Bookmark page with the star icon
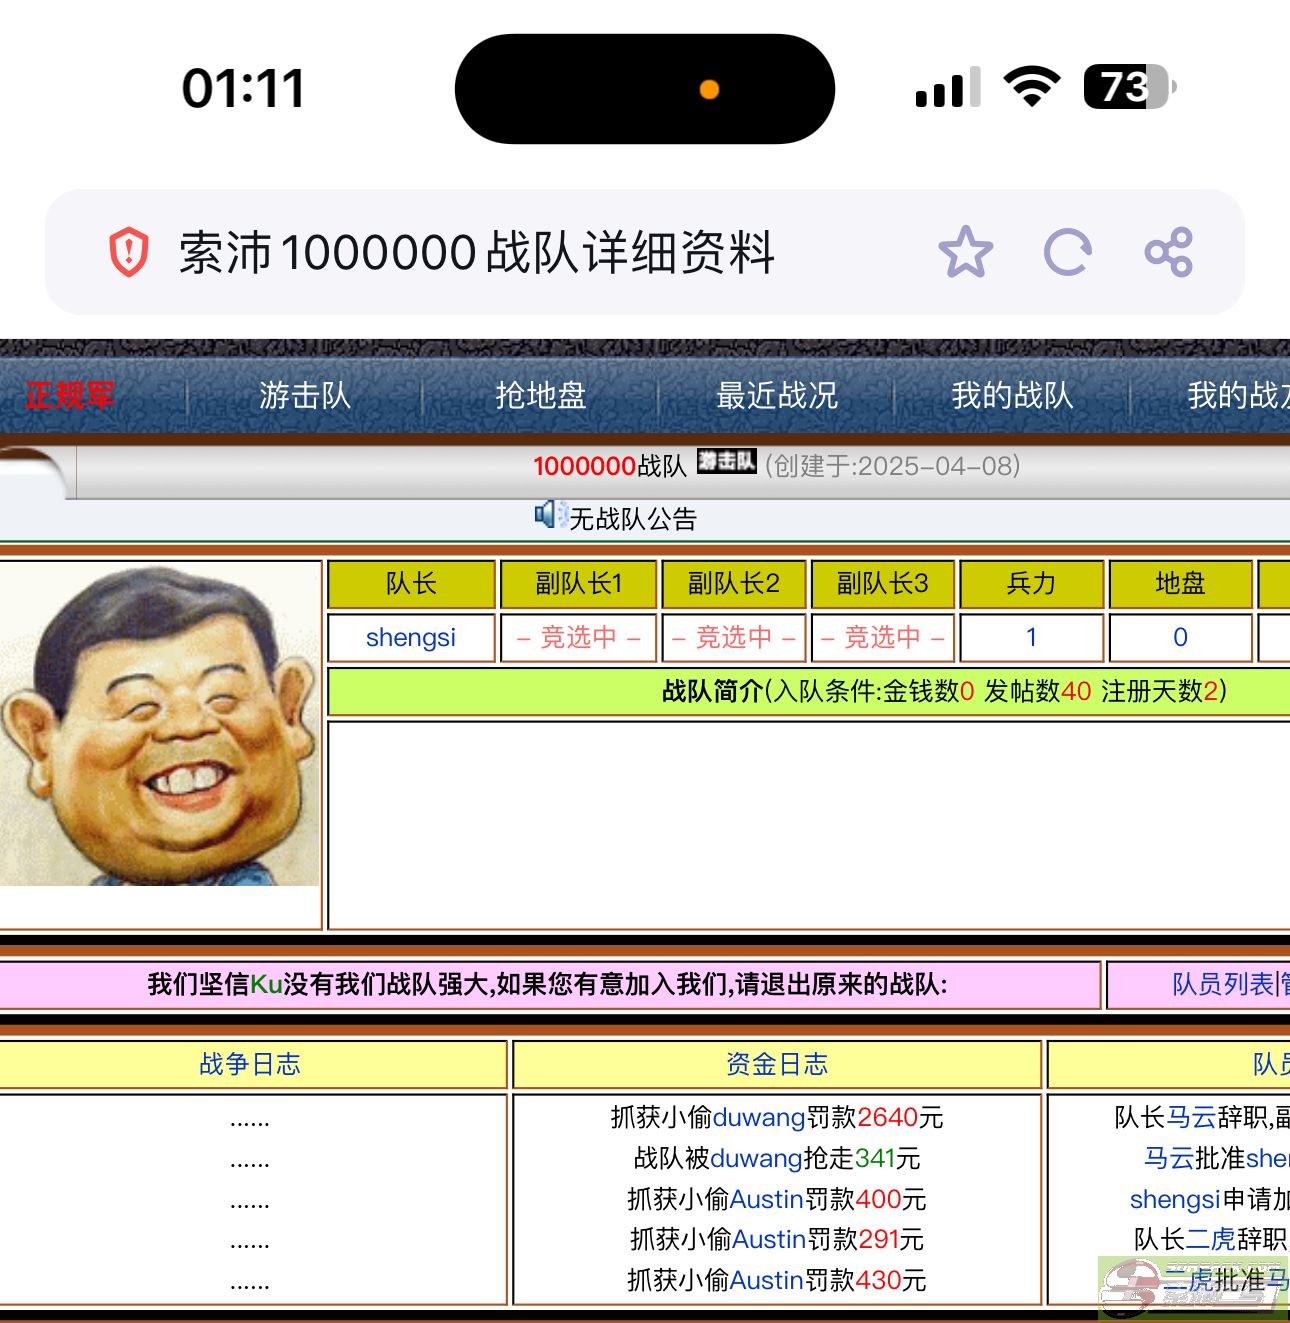Viewport: 1290px width, 1323px height. pyautogui.click(x=965, y=252)
